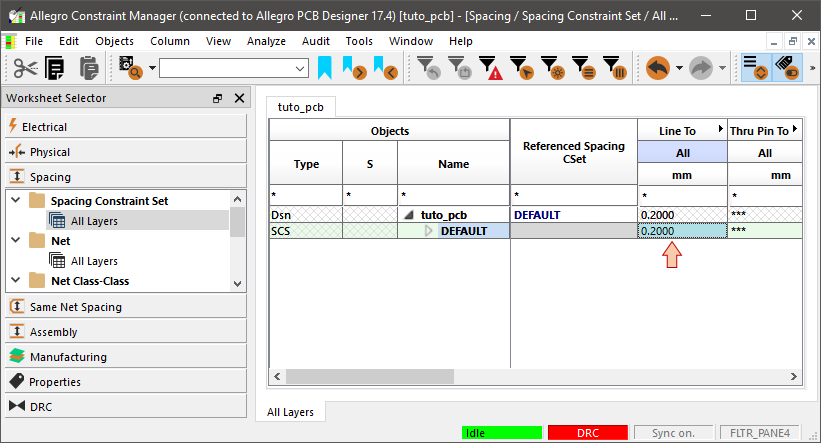Open the DRC worksheet section

point(126,406)
